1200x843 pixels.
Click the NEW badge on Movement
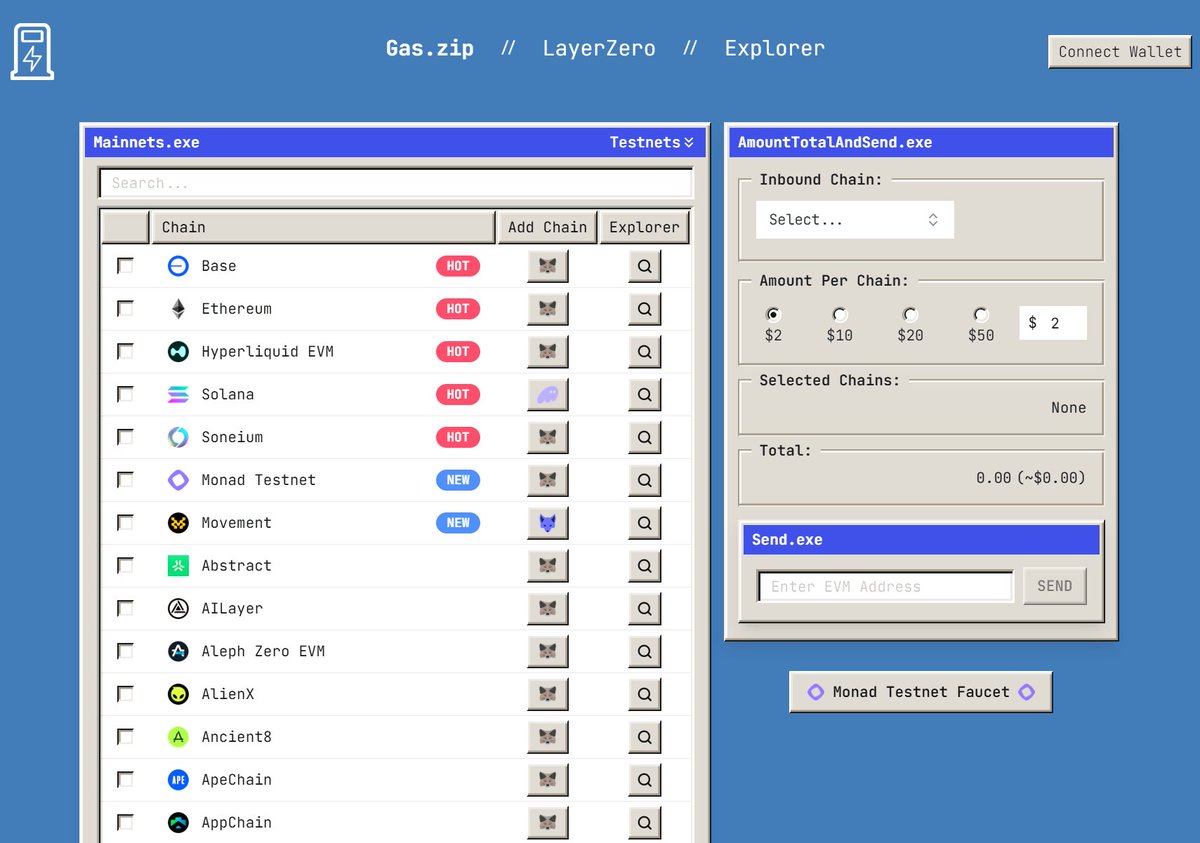tap(458, 523)
